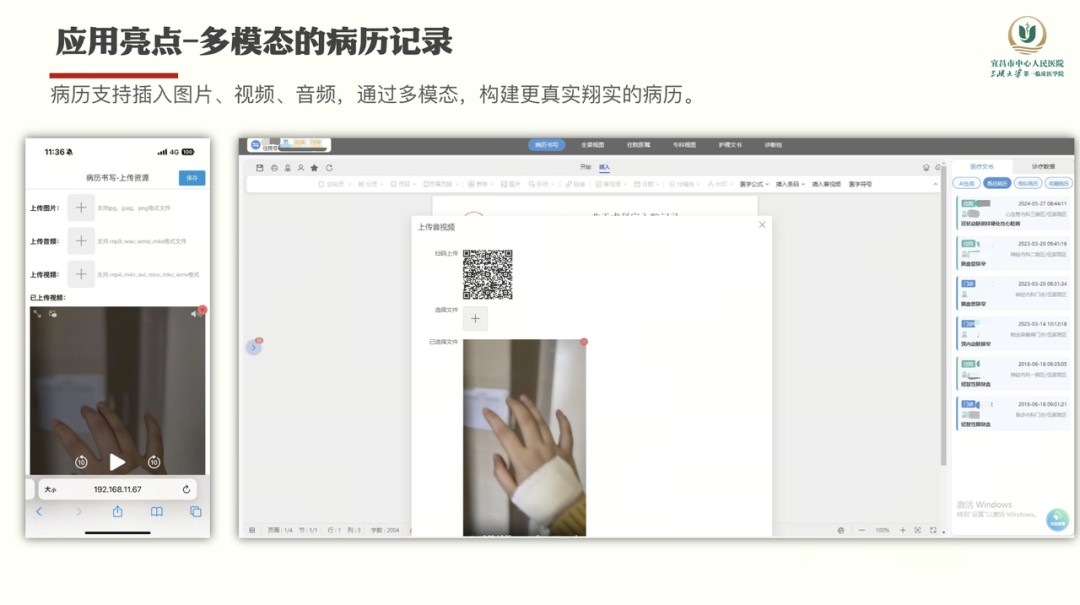Screen dimensions: 1080x605
Task: Click the 链接 button in the ribbon
Action: (x=575, y=184)
